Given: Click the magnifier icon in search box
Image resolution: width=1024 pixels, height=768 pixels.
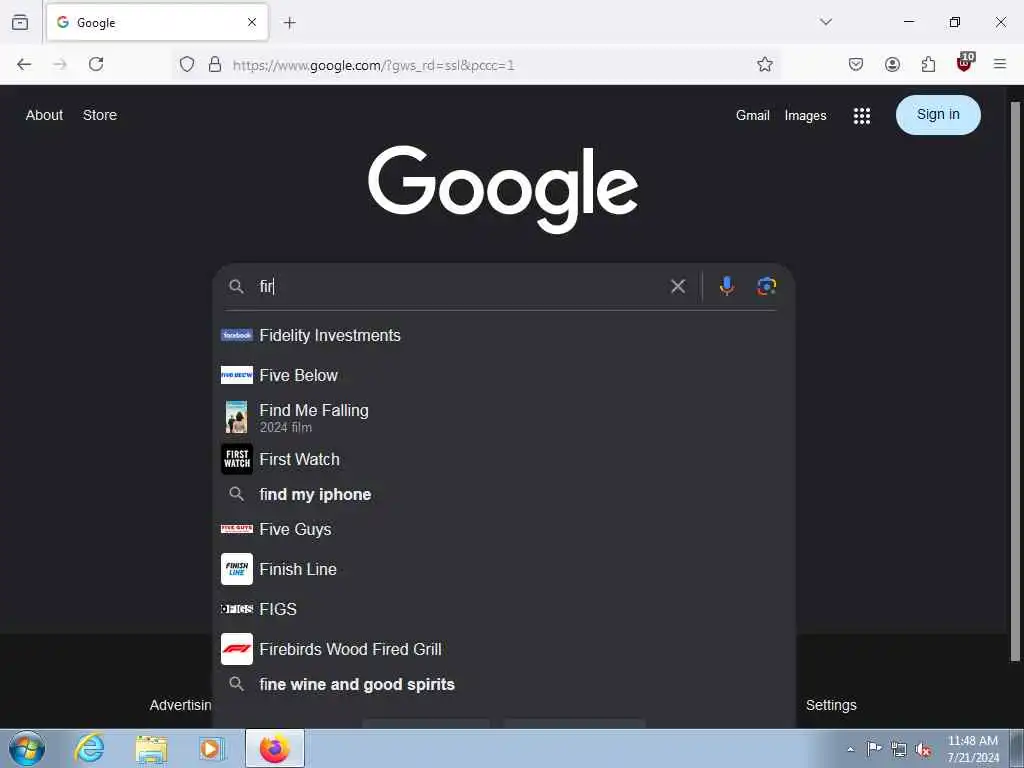Looking at the screenshot, I should (236, 286).
